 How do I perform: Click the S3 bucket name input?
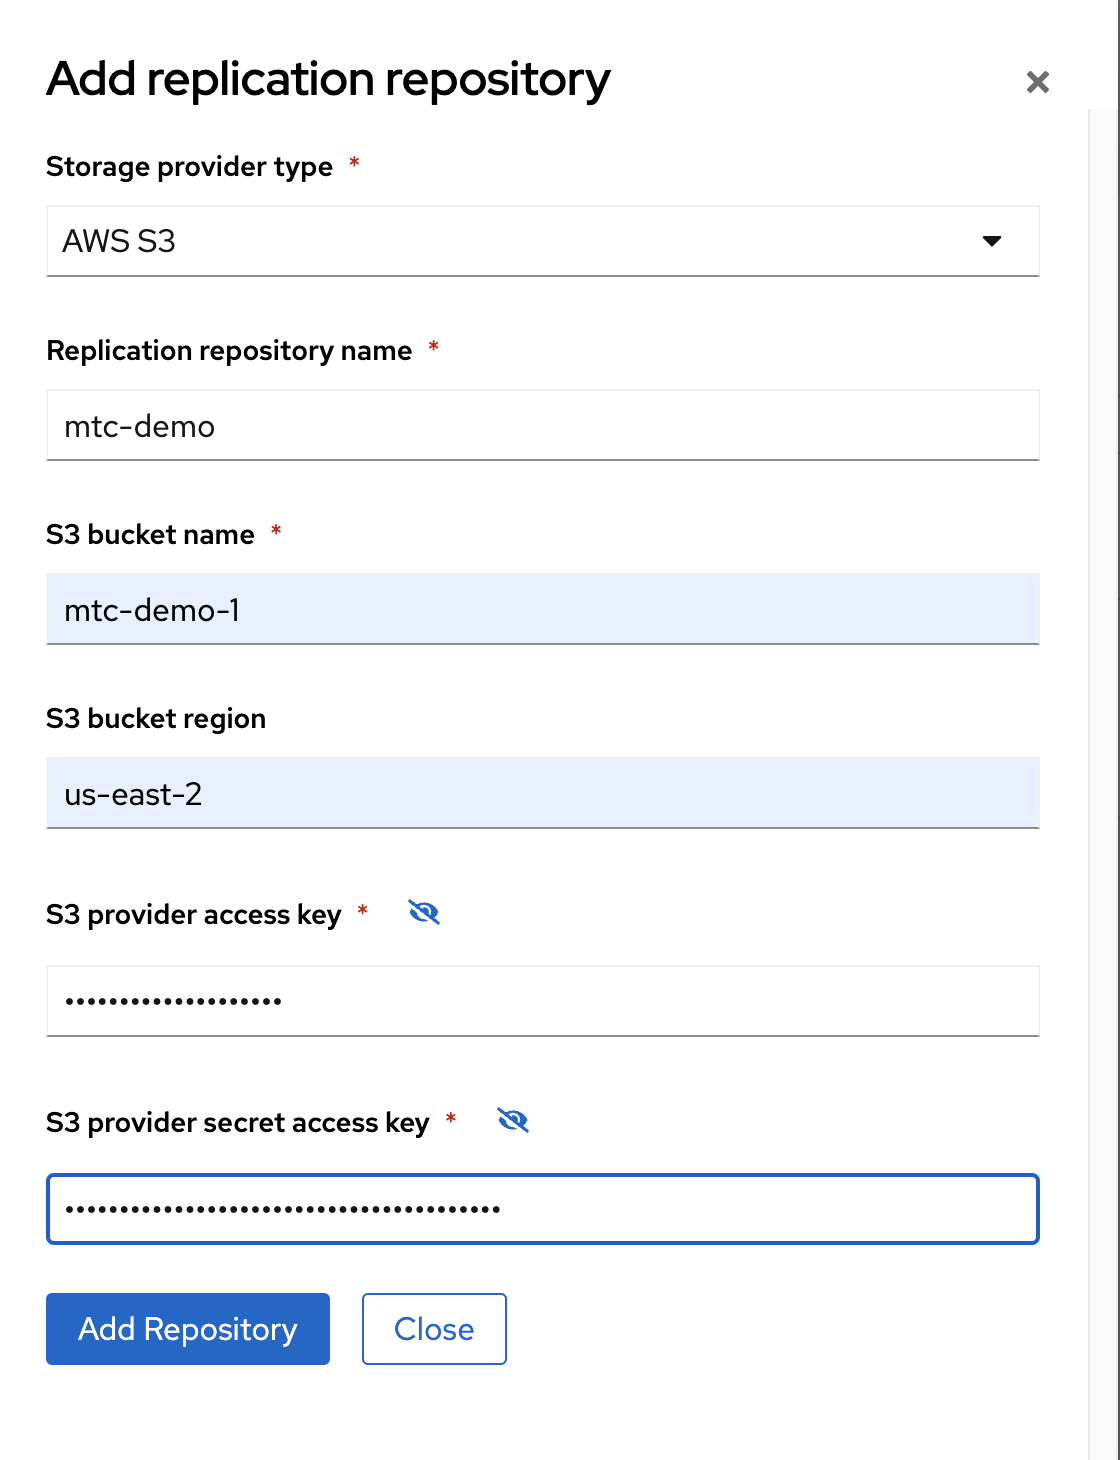[x=542, y=610]
